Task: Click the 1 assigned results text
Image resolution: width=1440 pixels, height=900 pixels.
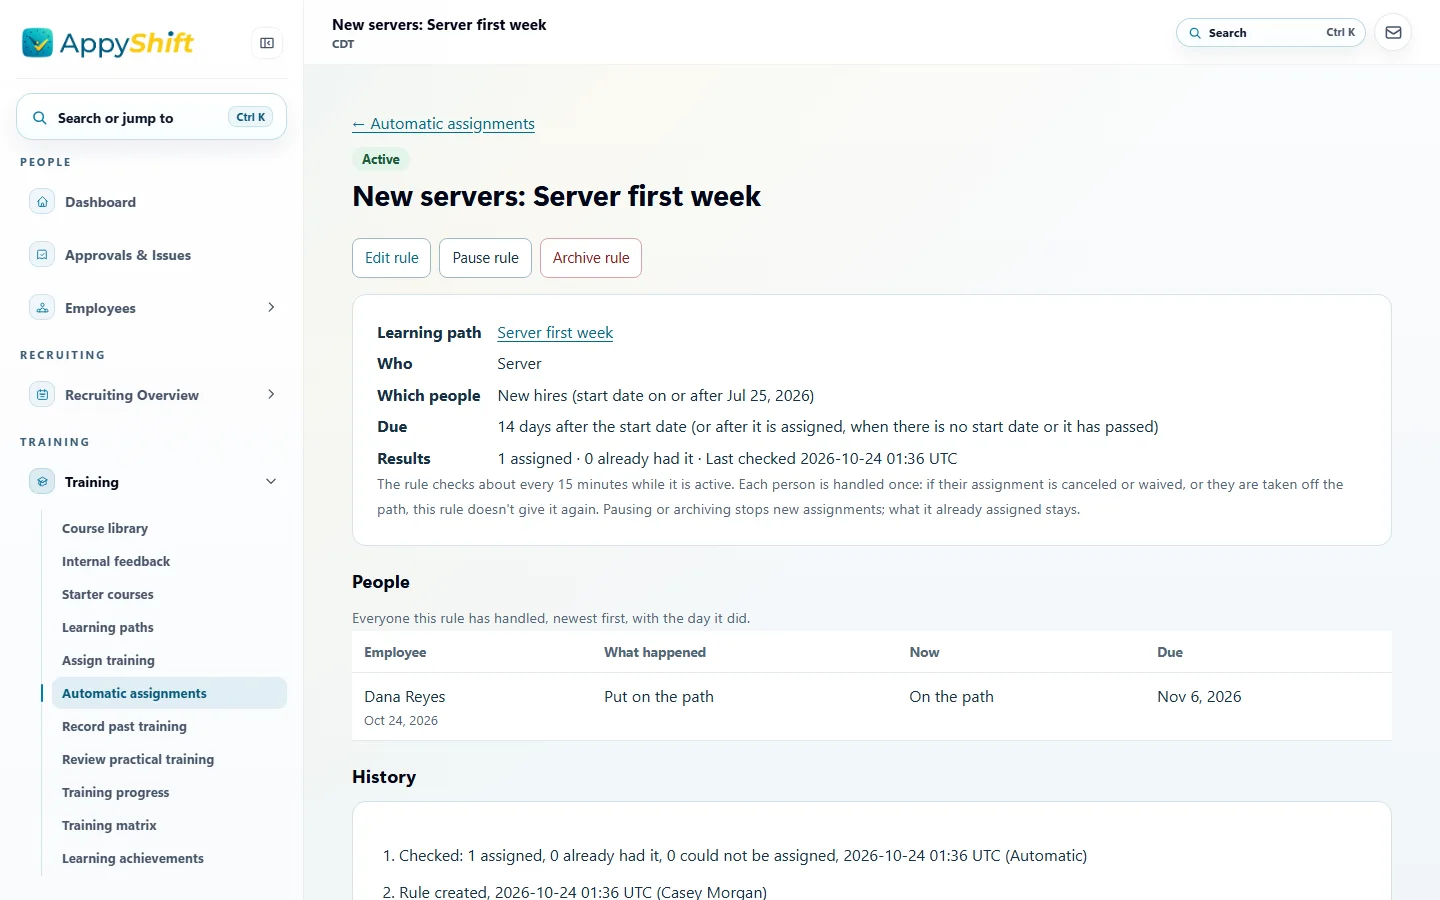Action: (x=535, y=459)
